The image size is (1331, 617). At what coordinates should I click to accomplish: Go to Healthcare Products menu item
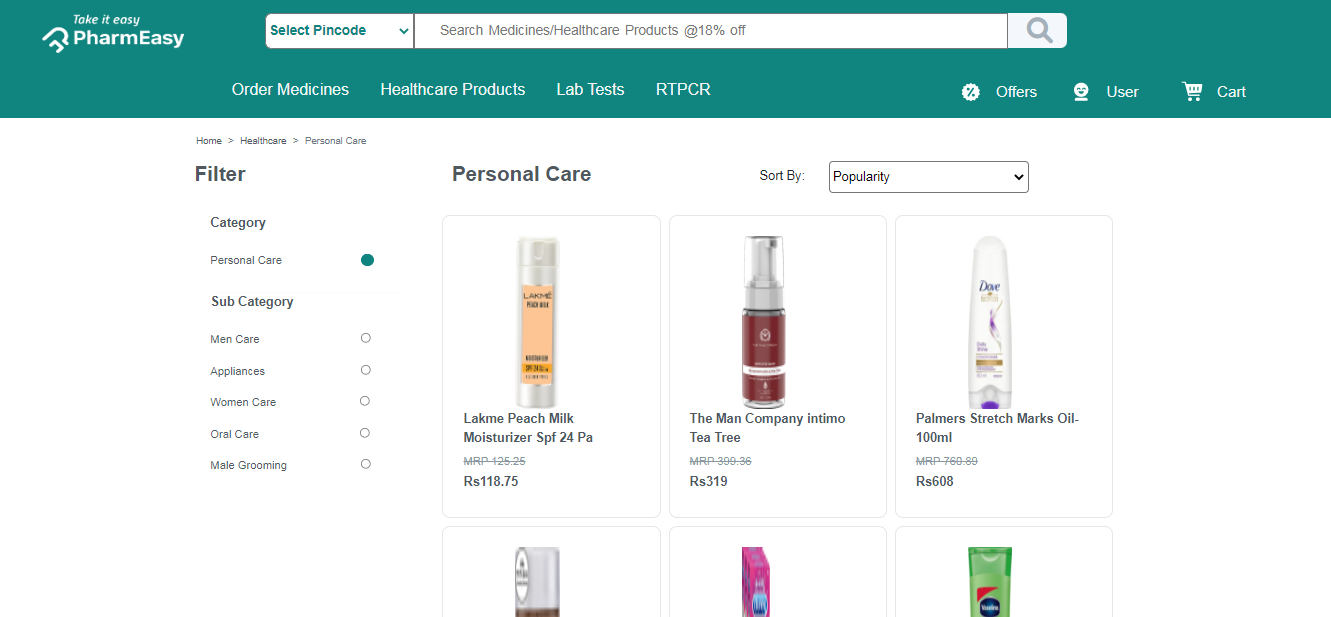click(x=453, y=89)
